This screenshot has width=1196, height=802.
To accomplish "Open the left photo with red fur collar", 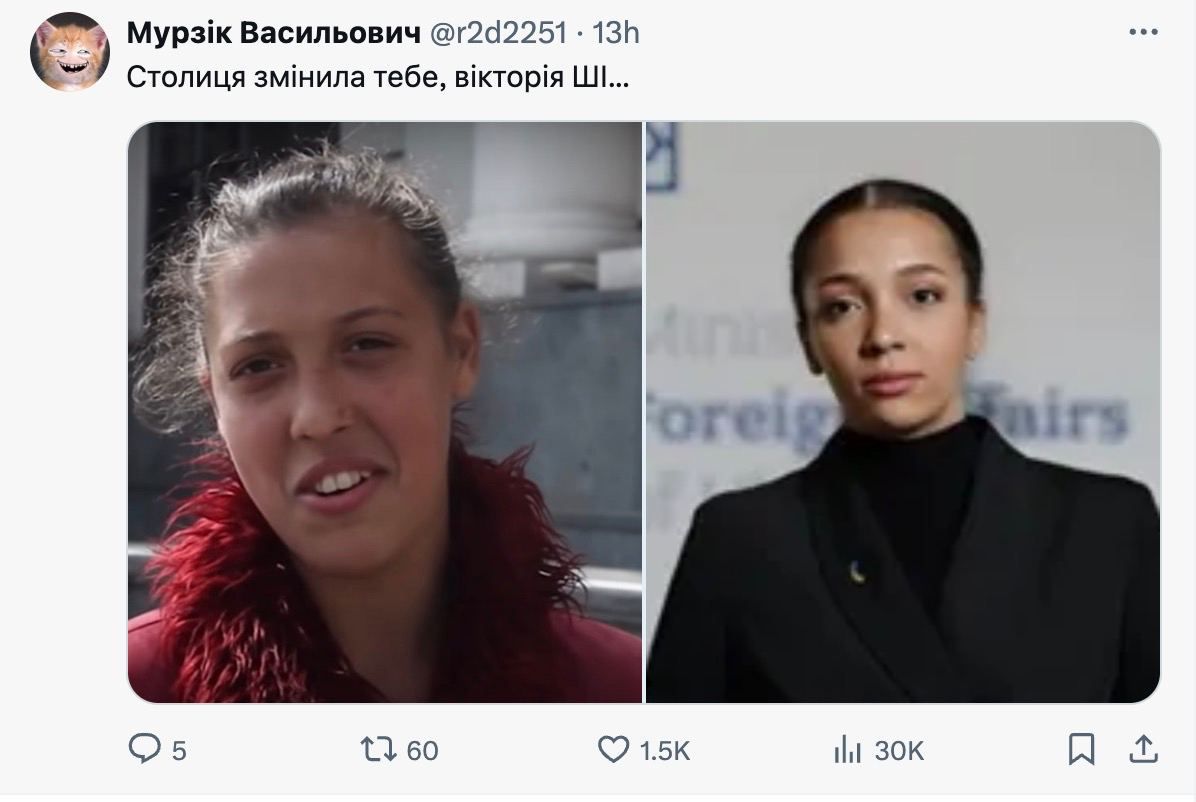I will [384, 412].
